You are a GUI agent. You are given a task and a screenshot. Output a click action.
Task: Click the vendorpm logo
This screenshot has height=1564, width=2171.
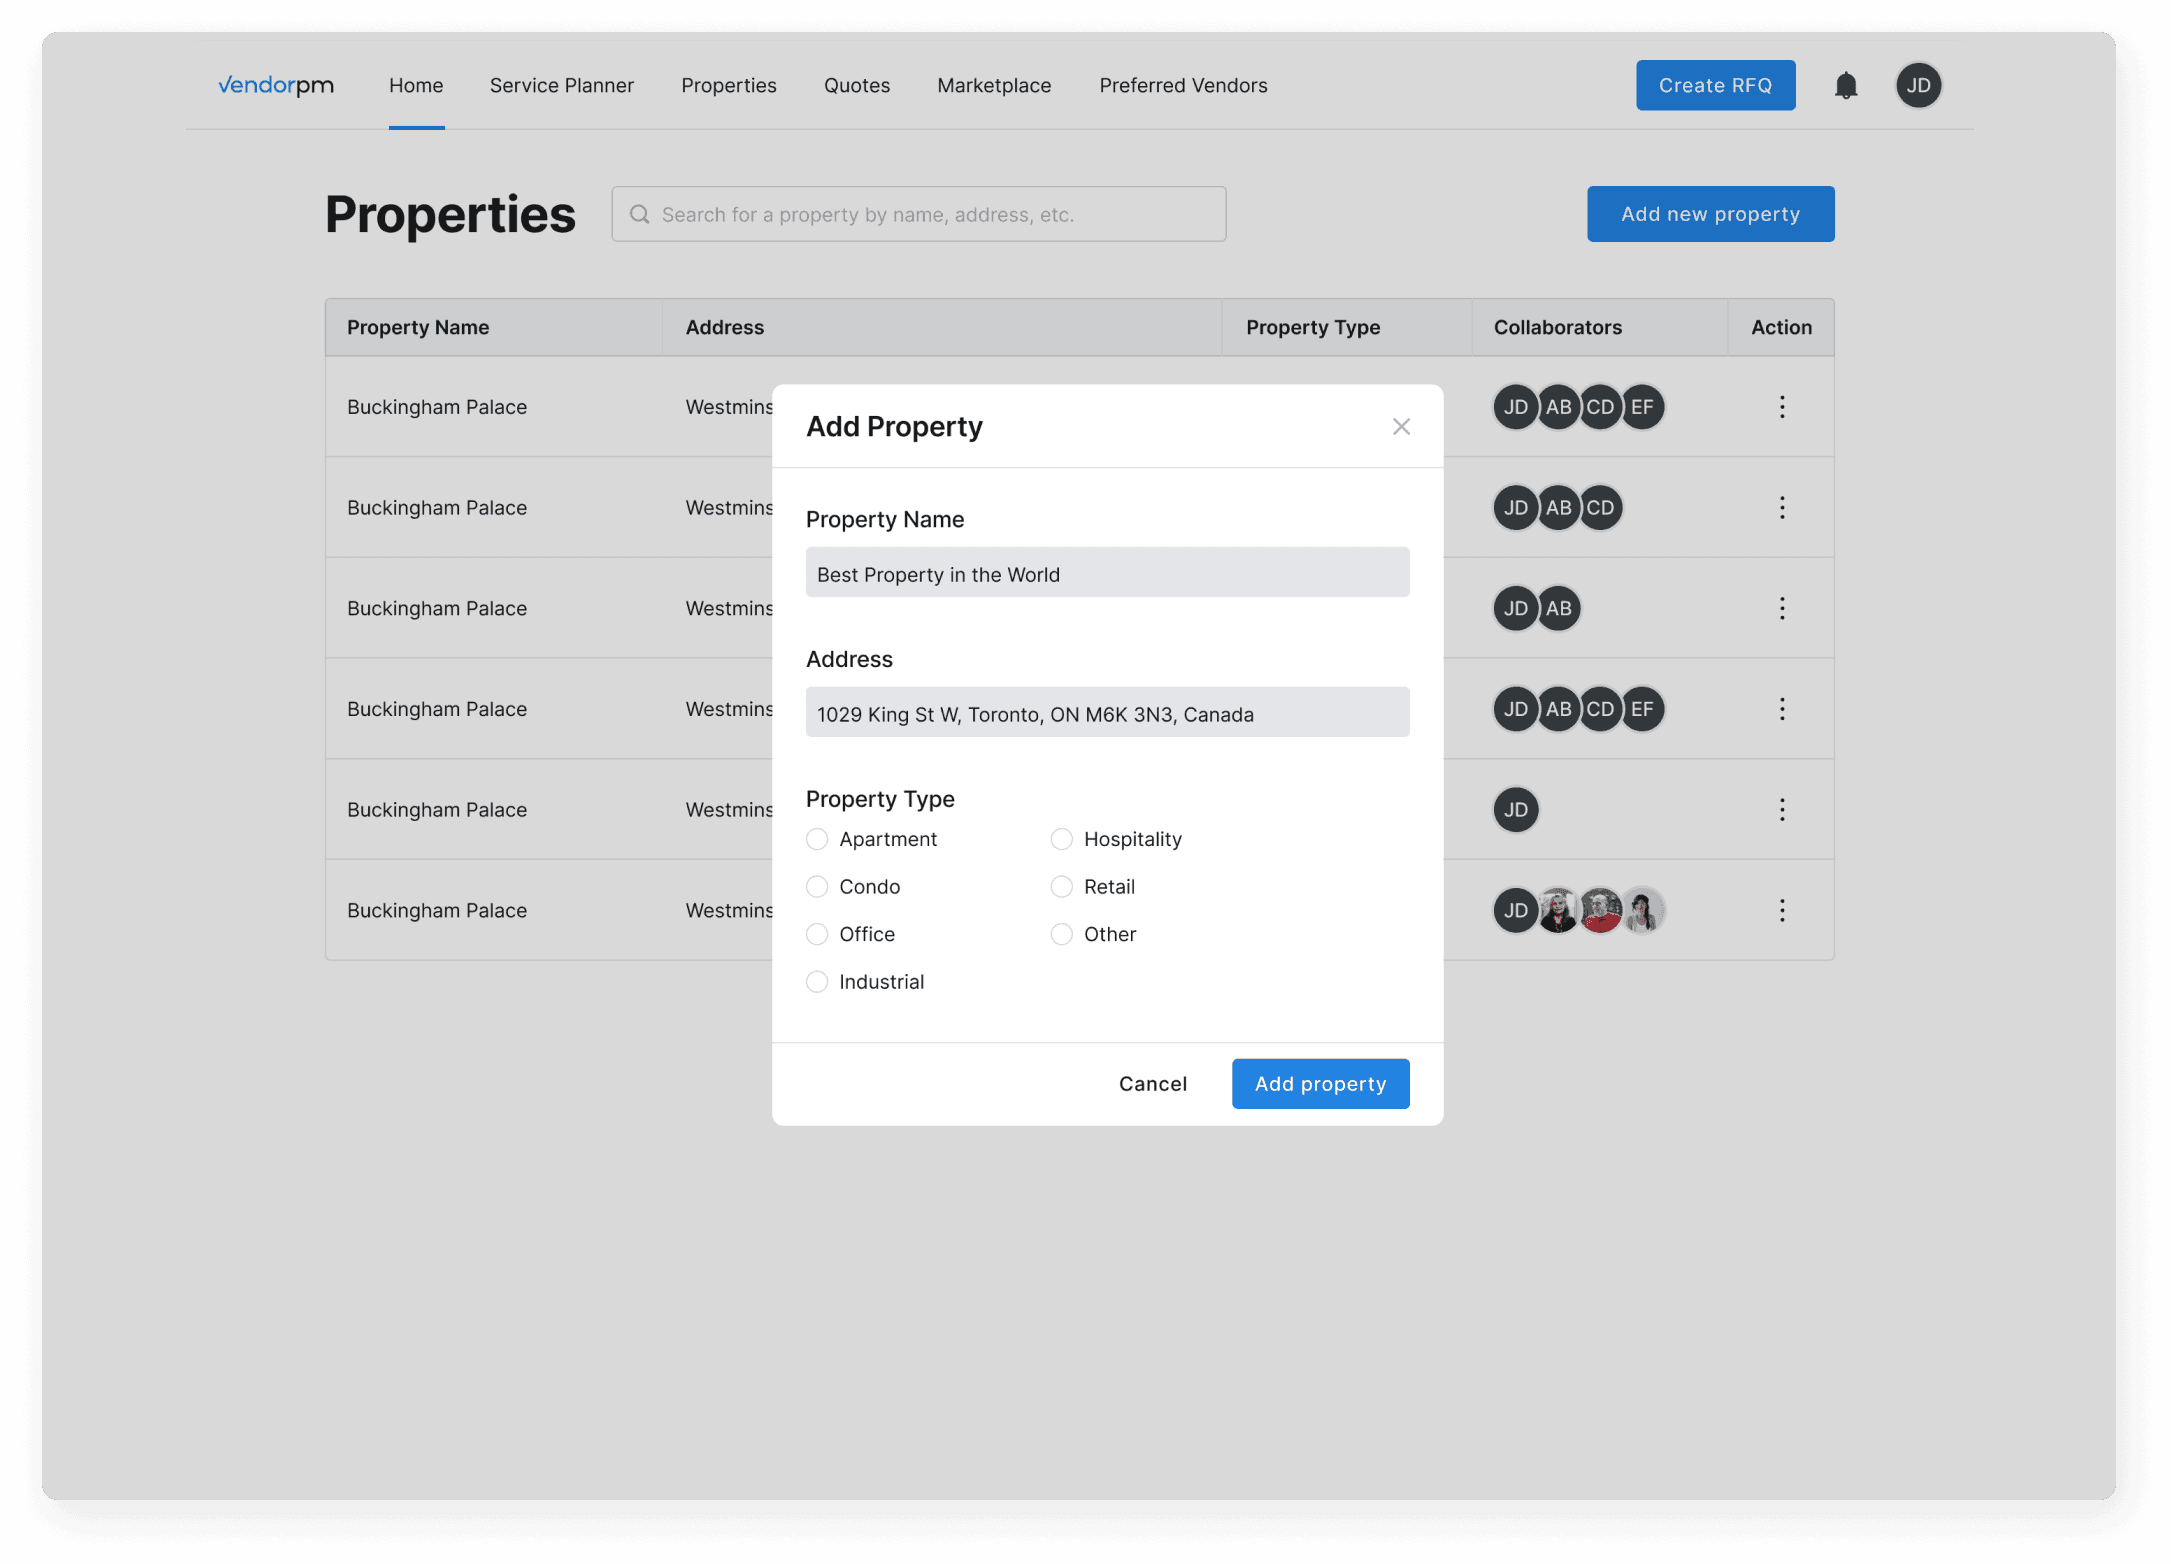pyautogui.click(x=276, y=86)
